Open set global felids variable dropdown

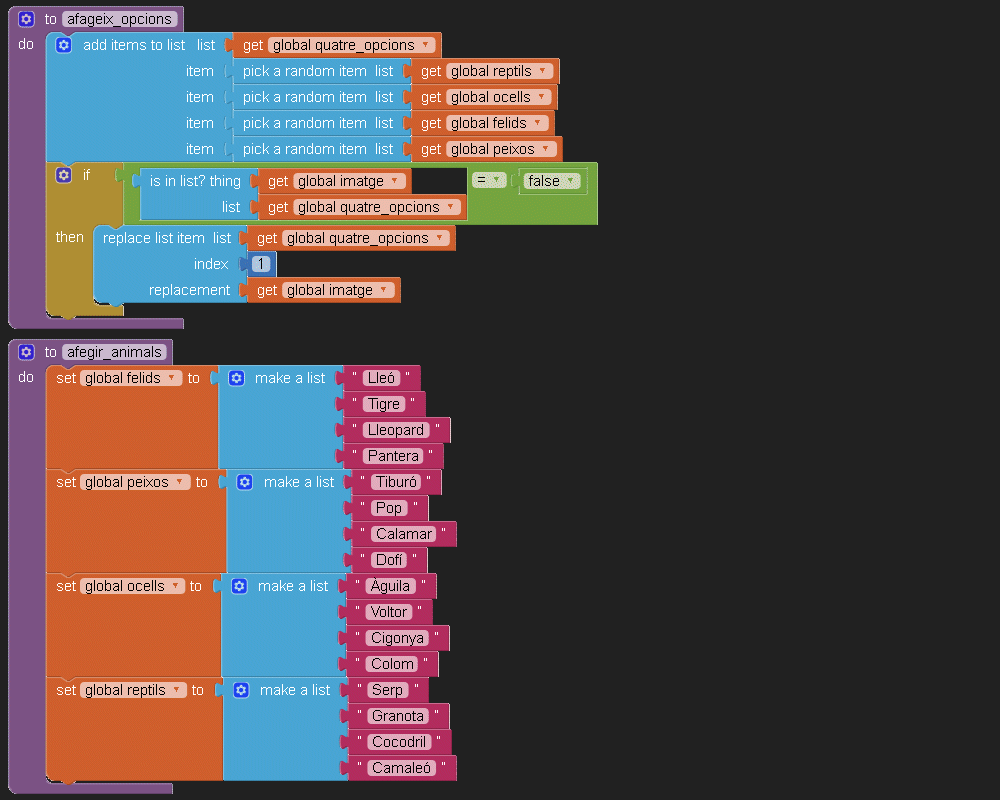pos(174,378)
